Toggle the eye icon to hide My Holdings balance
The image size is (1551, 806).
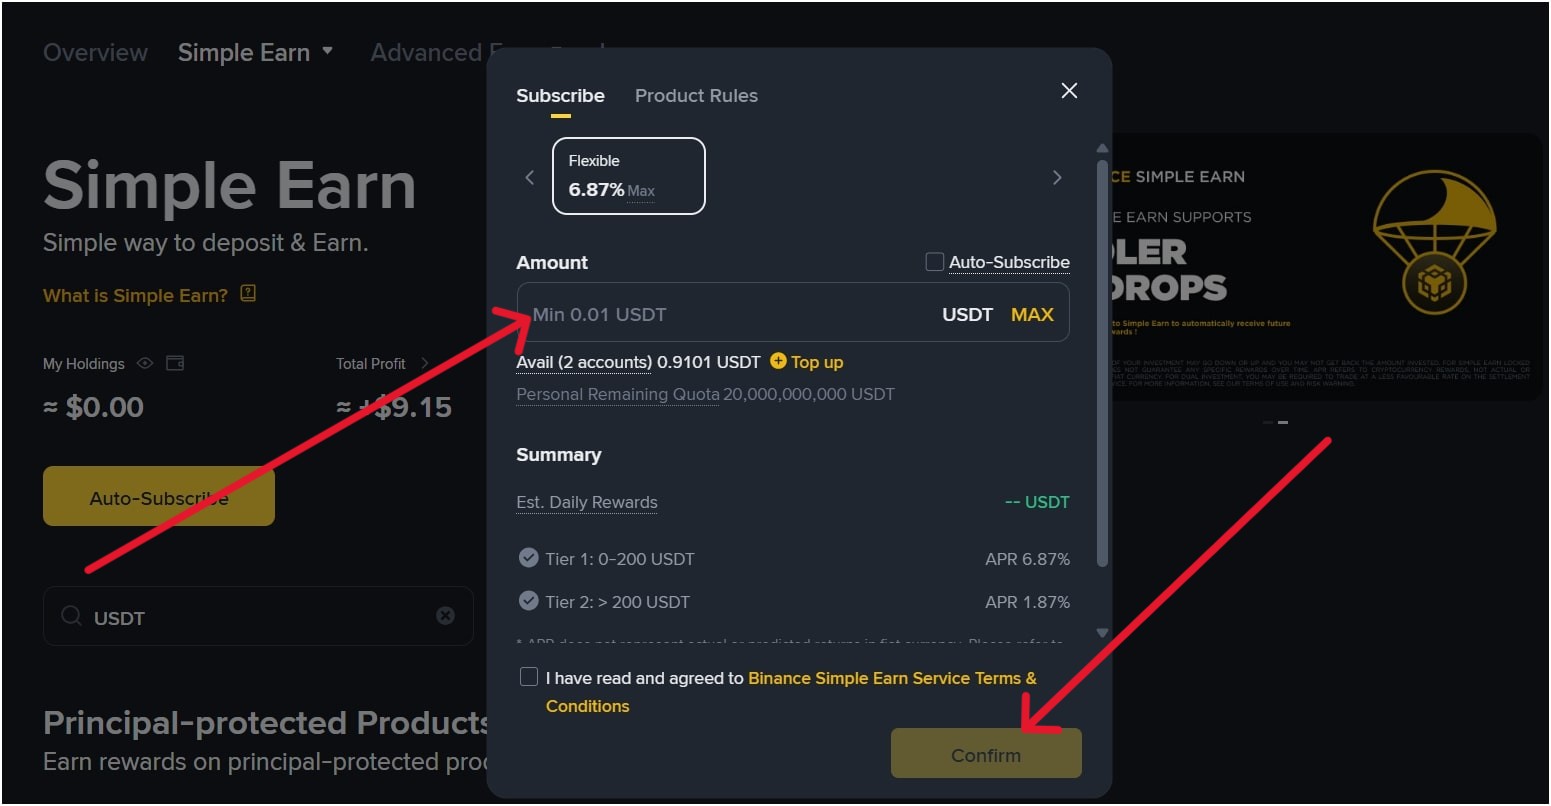pos(145,363)
